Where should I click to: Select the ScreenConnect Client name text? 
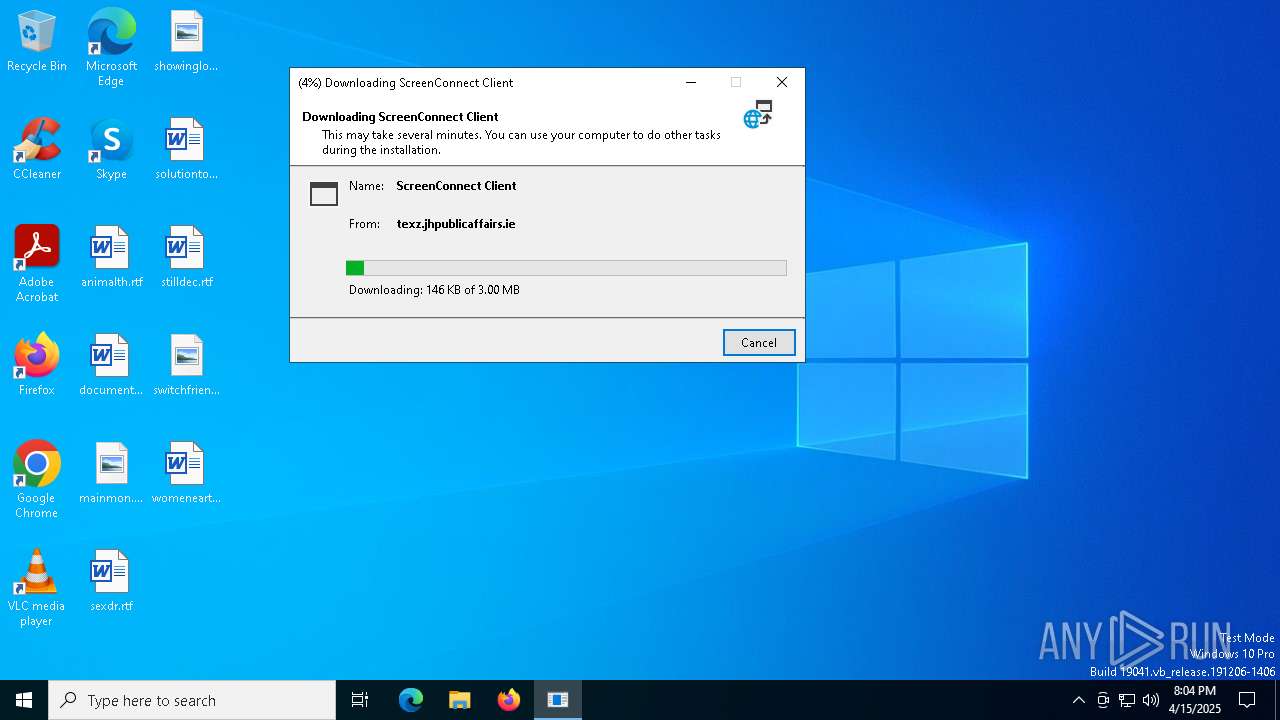tap(456, 186)
